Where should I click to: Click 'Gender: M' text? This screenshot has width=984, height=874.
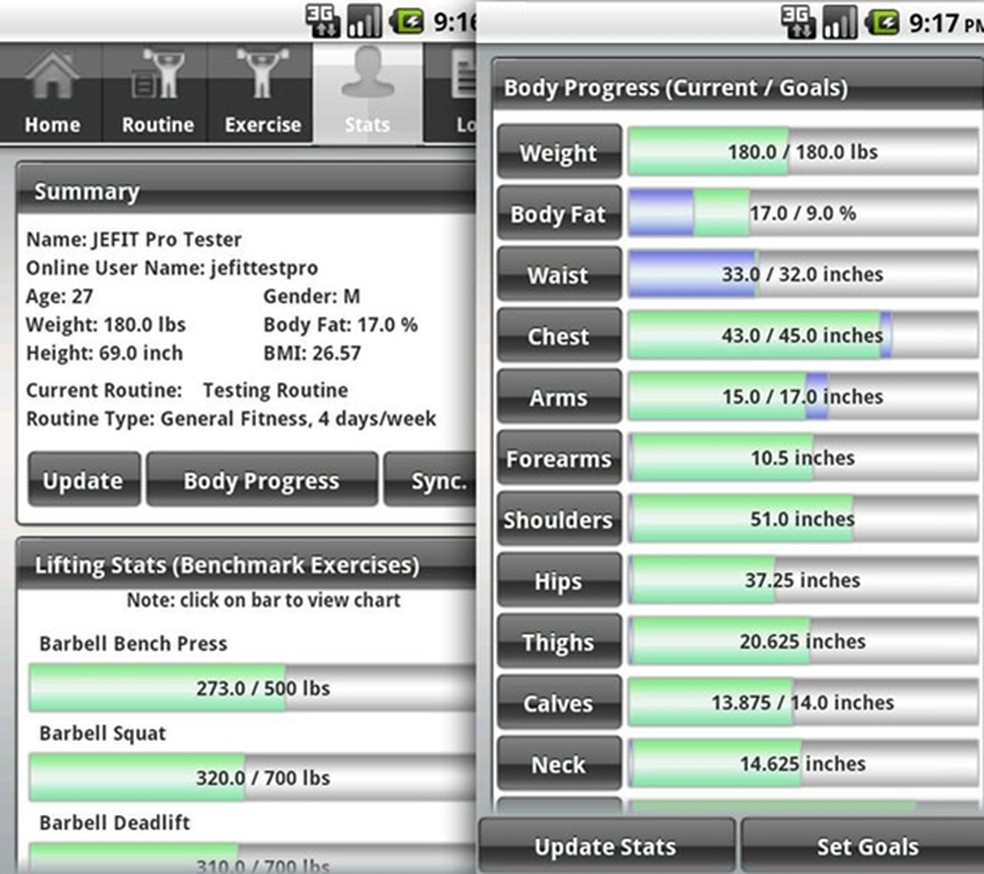click(312, 296)
